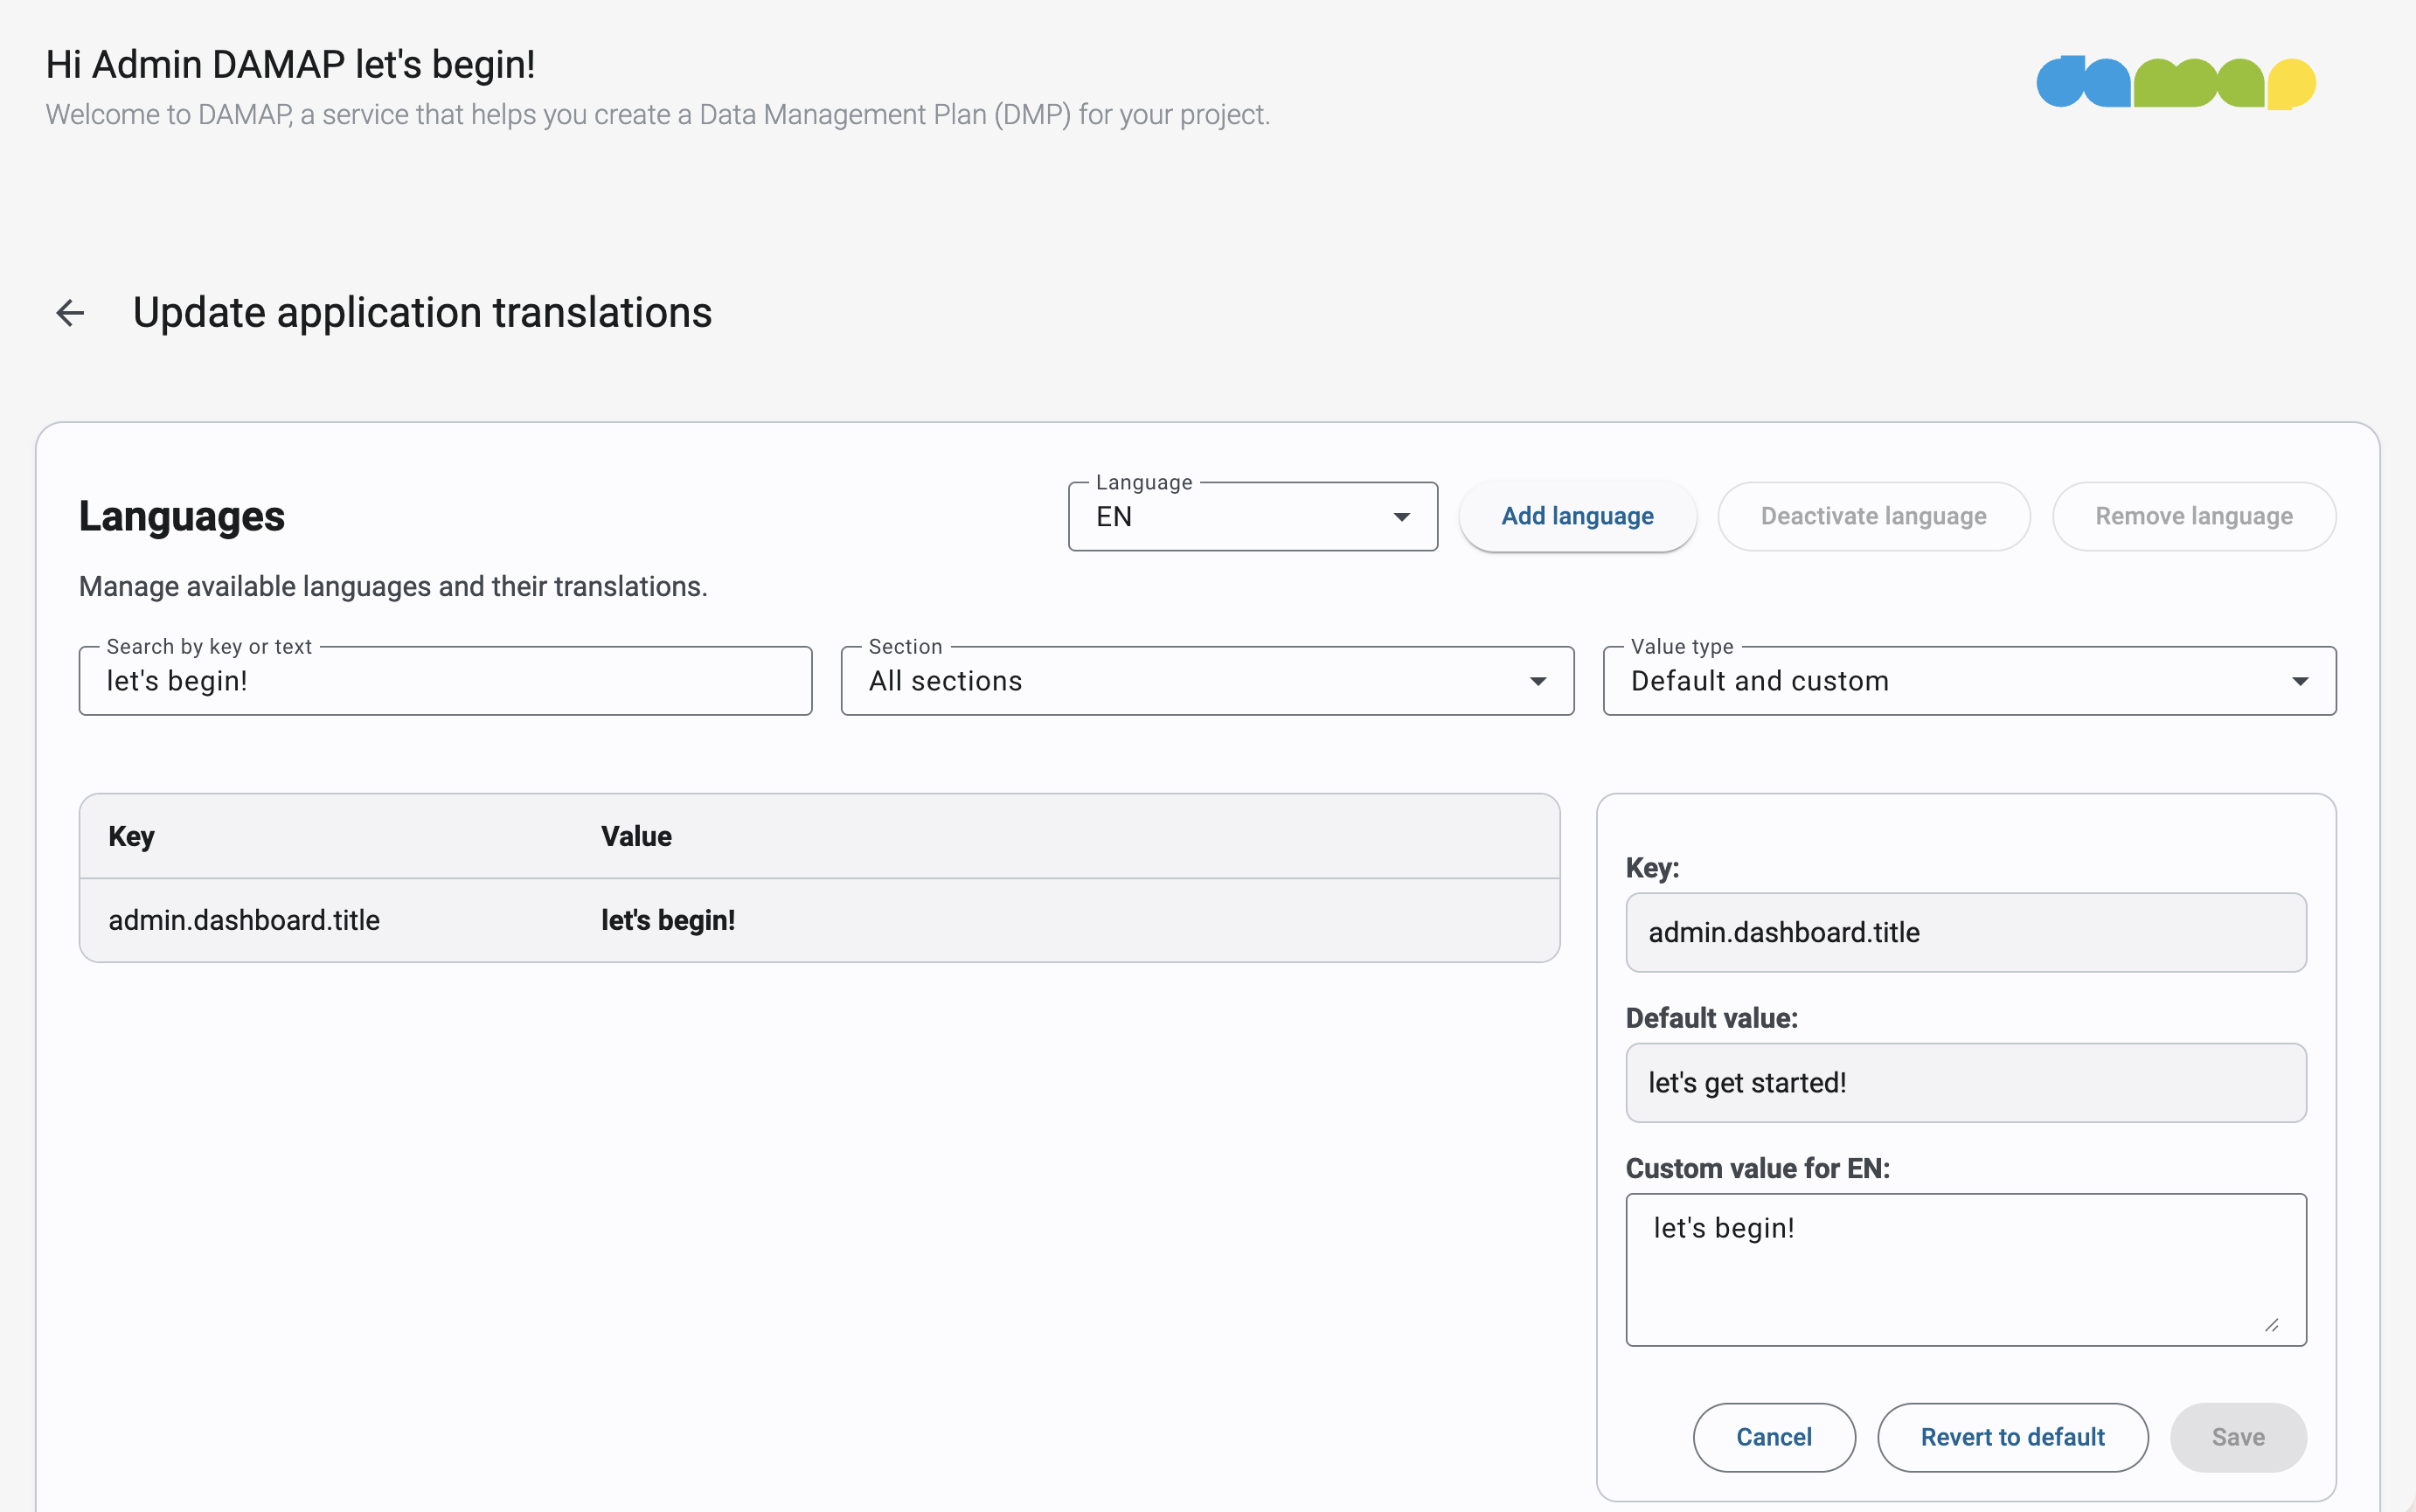Click Revert to default button
The image size is (2416, 1512).
(x=2012, y=1437)
